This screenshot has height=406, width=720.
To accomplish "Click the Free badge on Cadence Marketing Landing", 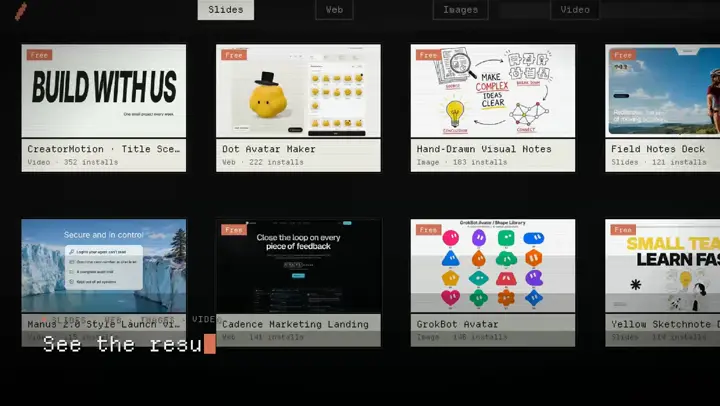I will click(x=234, y=230).
